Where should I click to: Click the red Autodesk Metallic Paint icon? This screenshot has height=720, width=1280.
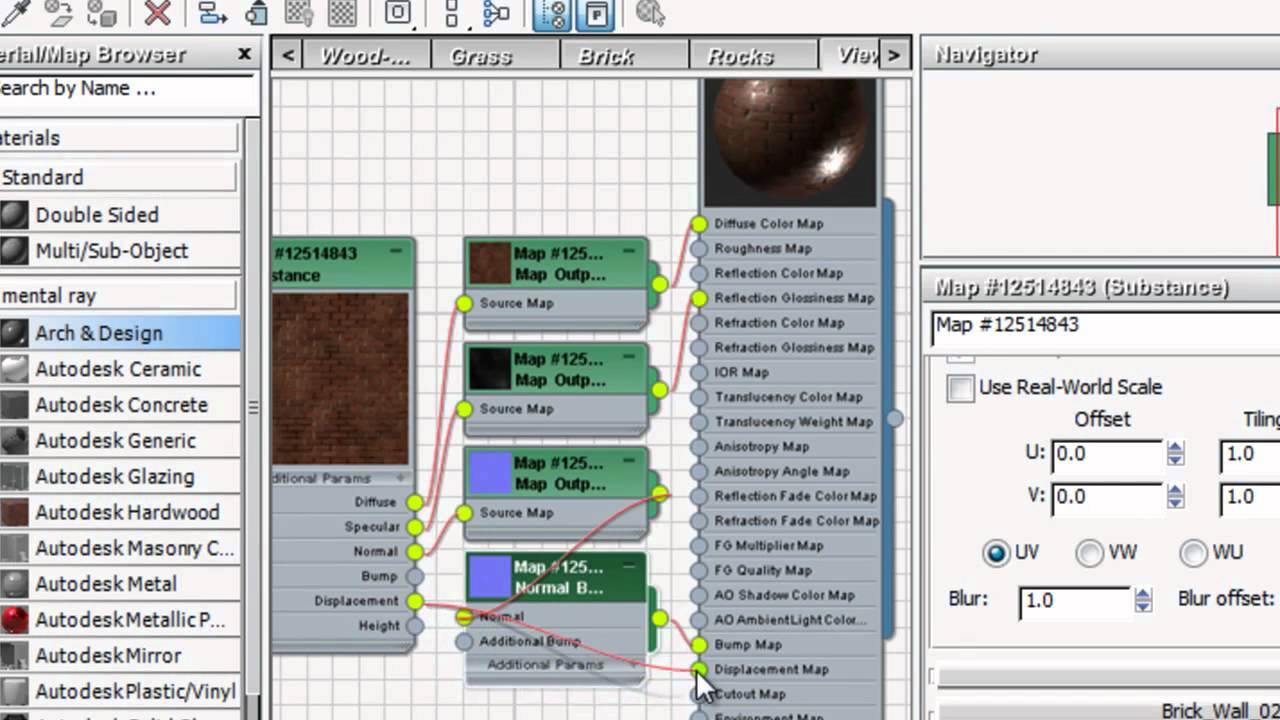(15, 620)
